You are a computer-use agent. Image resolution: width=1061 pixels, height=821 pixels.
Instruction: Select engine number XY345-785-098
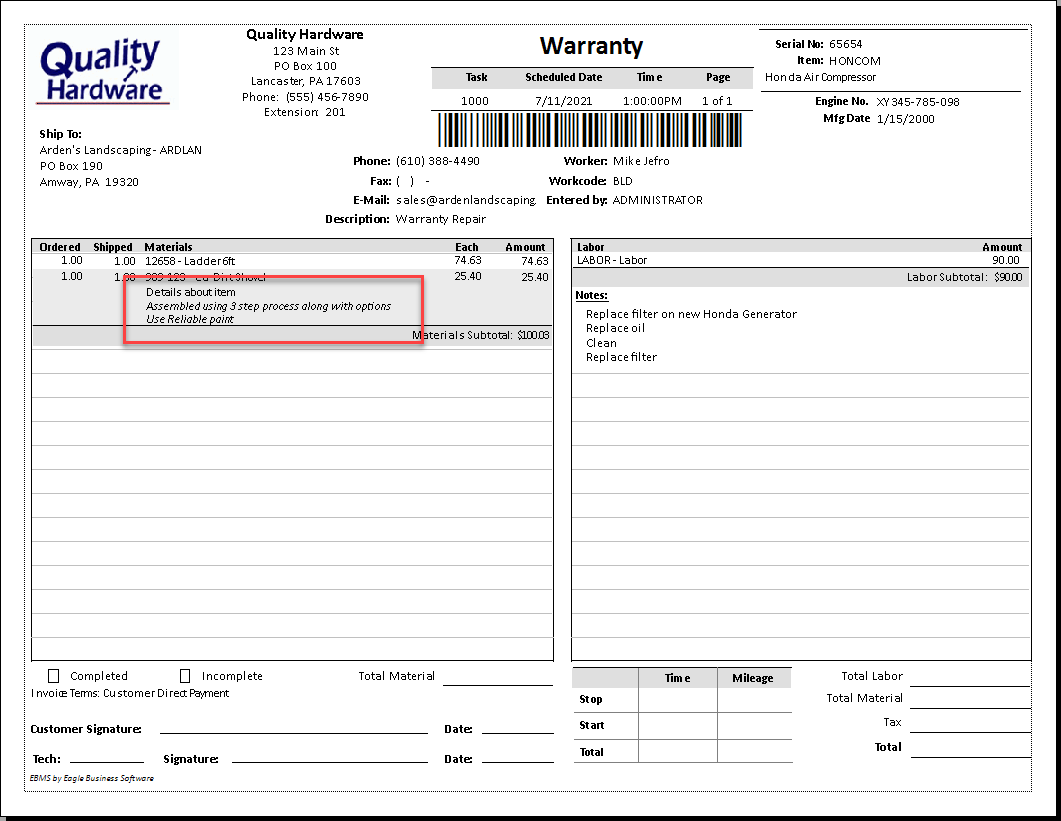918,102
